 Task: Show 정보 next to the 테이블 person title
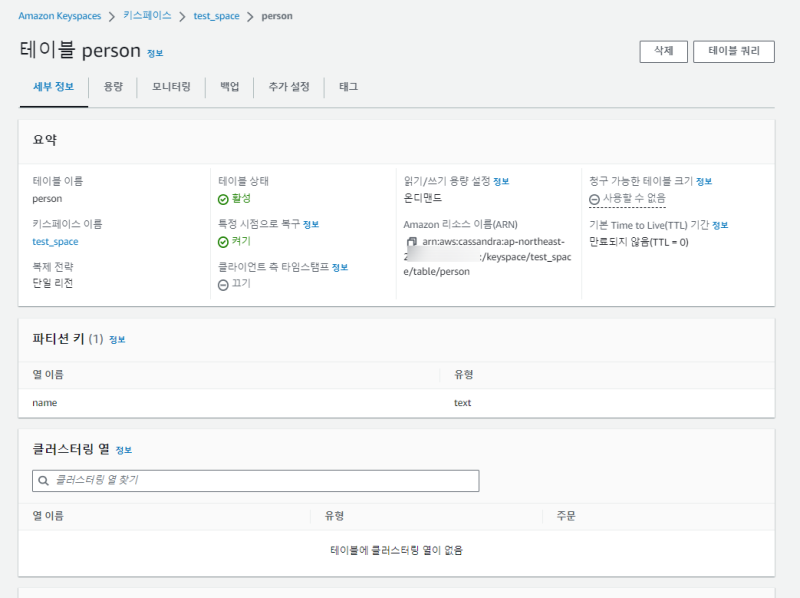155,53
